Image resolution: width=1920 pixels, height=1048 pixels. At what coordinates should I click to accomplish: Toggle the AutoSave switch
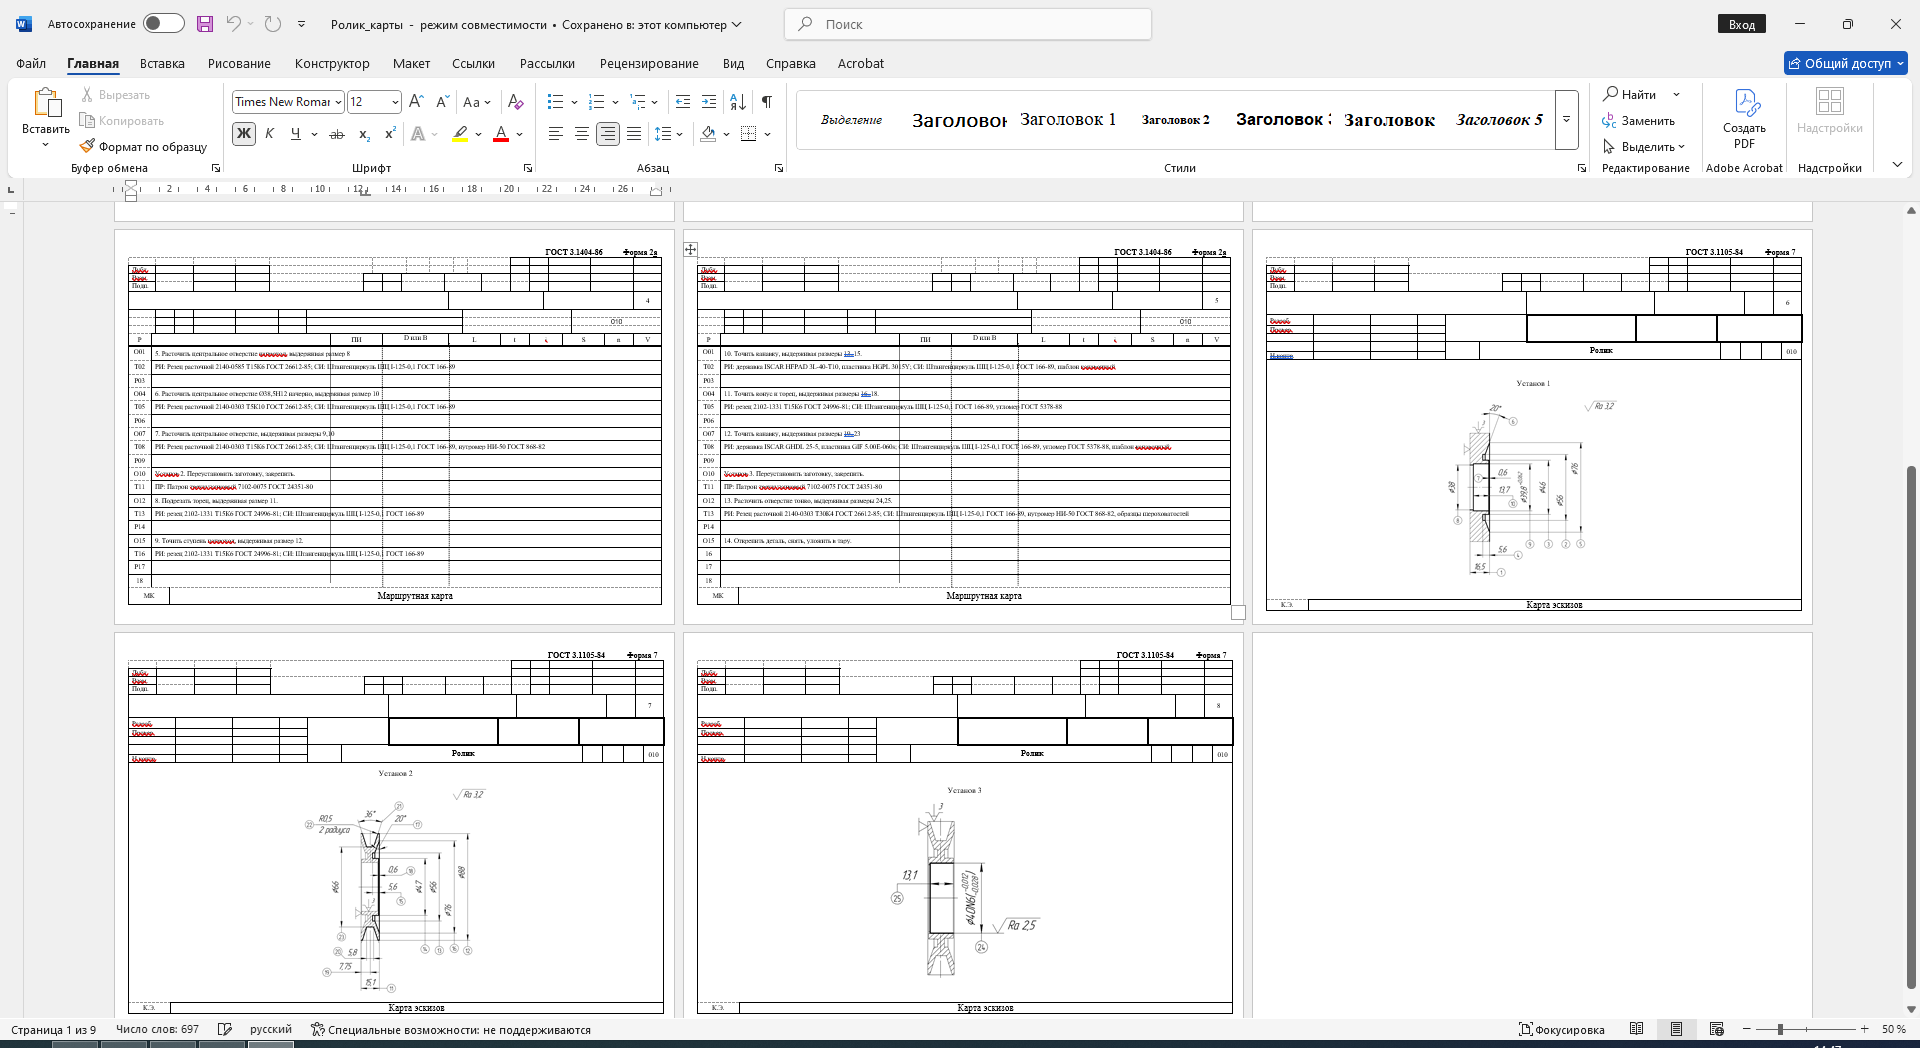164,24
